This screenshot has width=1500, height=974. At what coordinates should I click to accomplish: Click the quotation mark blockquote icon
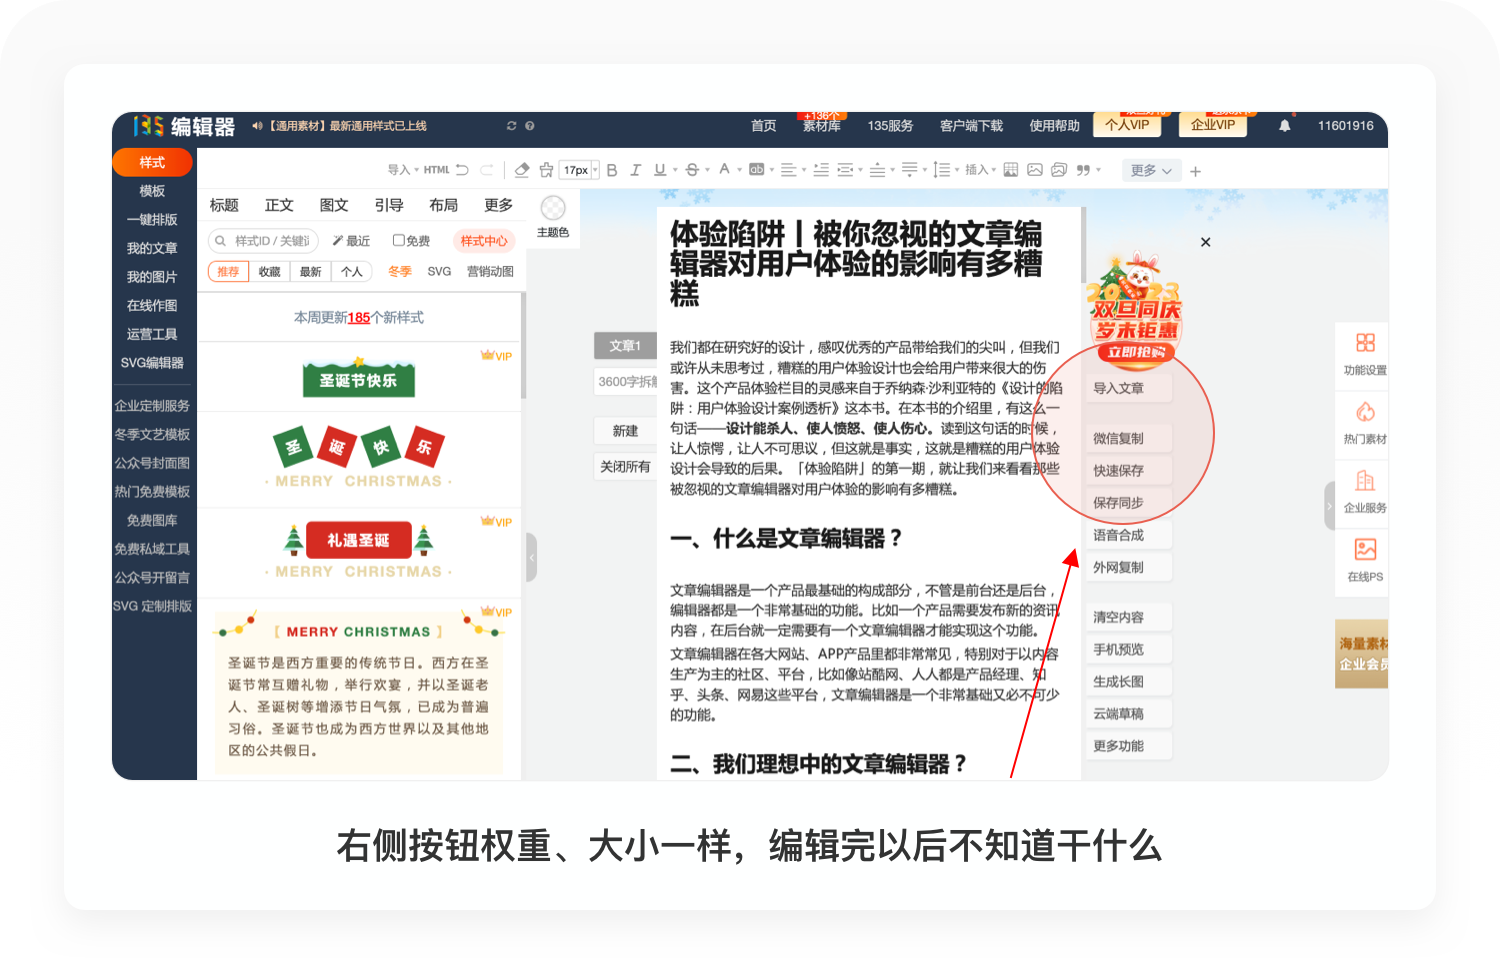pos(1083,170)
